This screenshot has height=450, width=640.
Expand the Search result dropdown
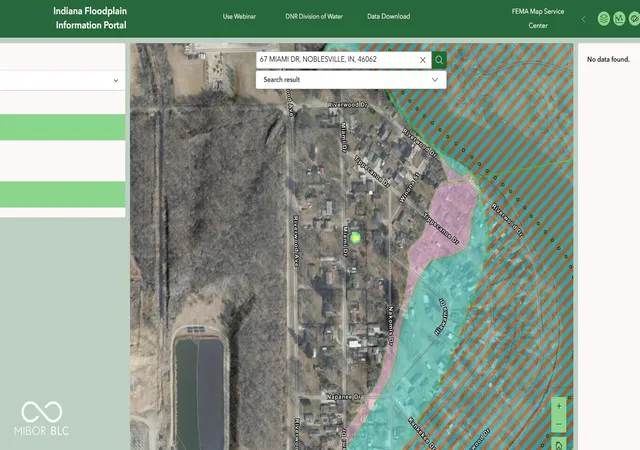351,80
